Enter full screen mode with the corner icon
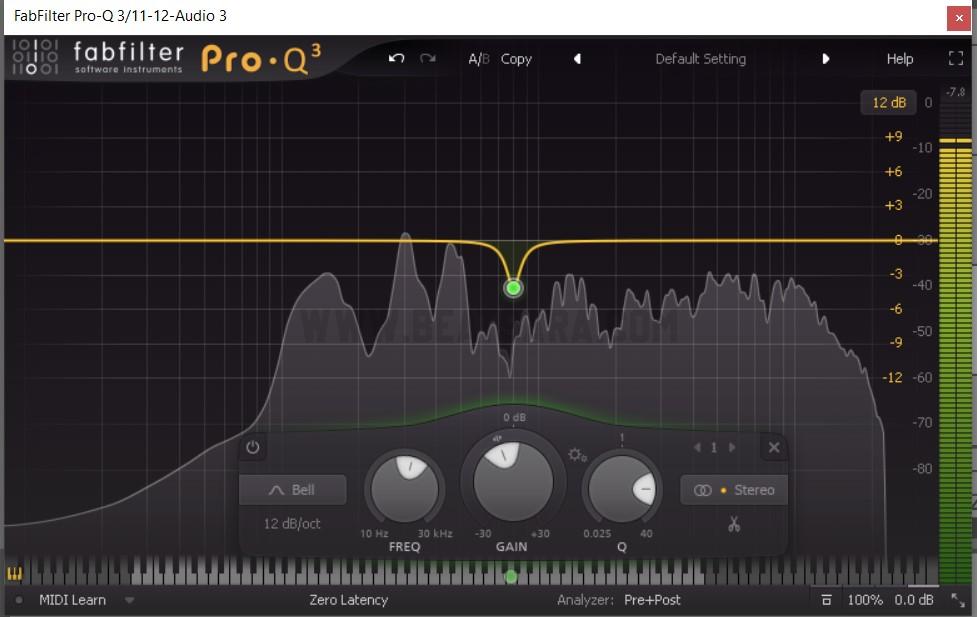977x617 pixels. coord(955,59)
